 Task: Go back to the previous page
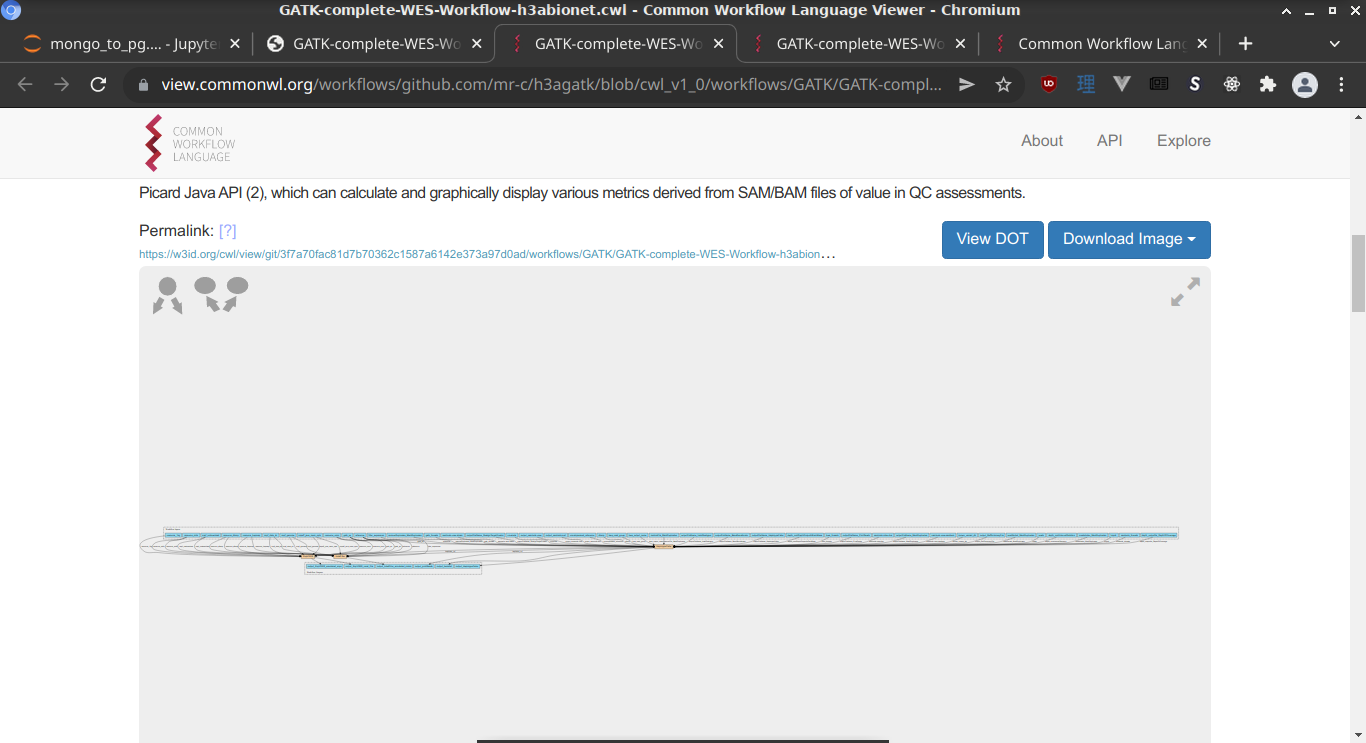click(26, 85)
